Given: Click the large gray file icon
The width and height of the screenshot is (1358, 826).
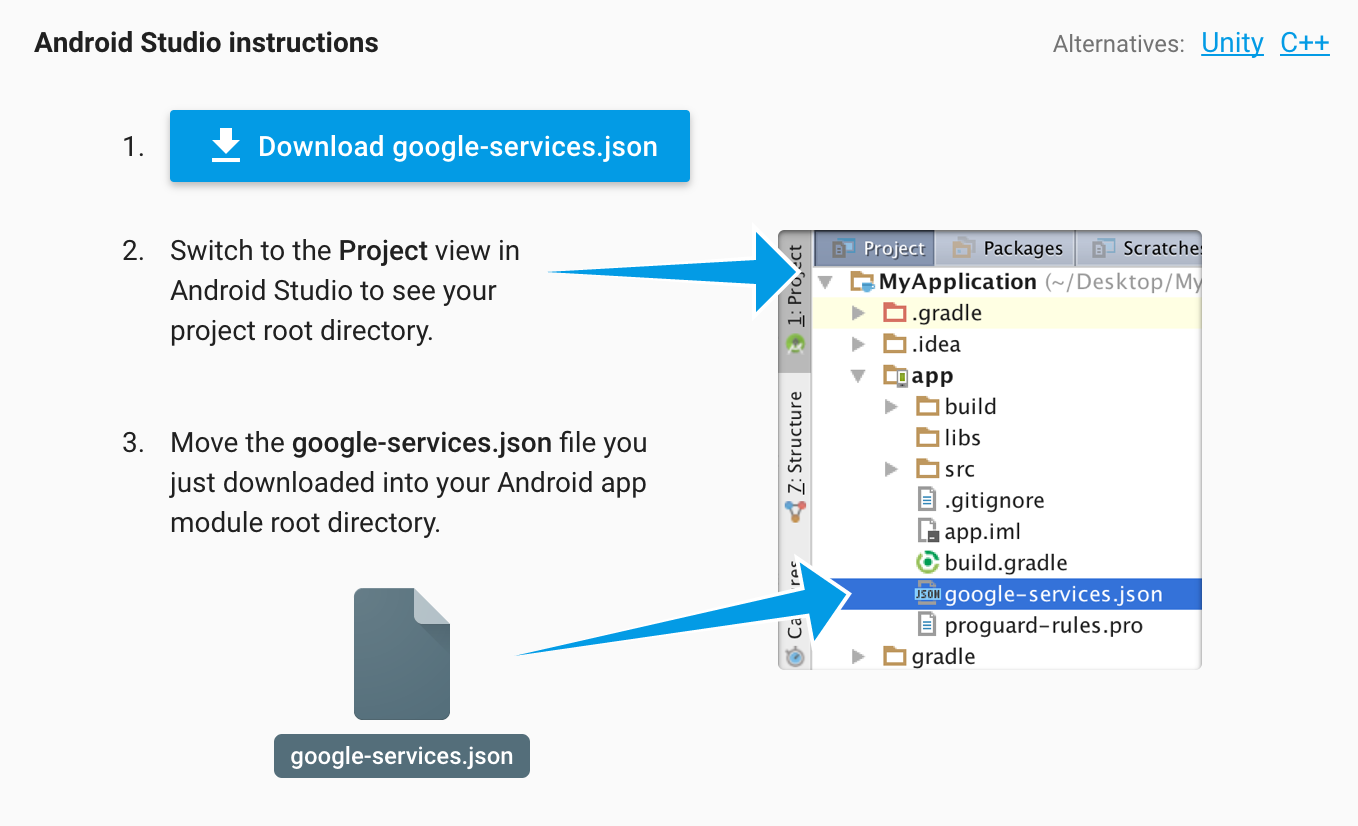Looking at the screenshot, I should point(402,654).
